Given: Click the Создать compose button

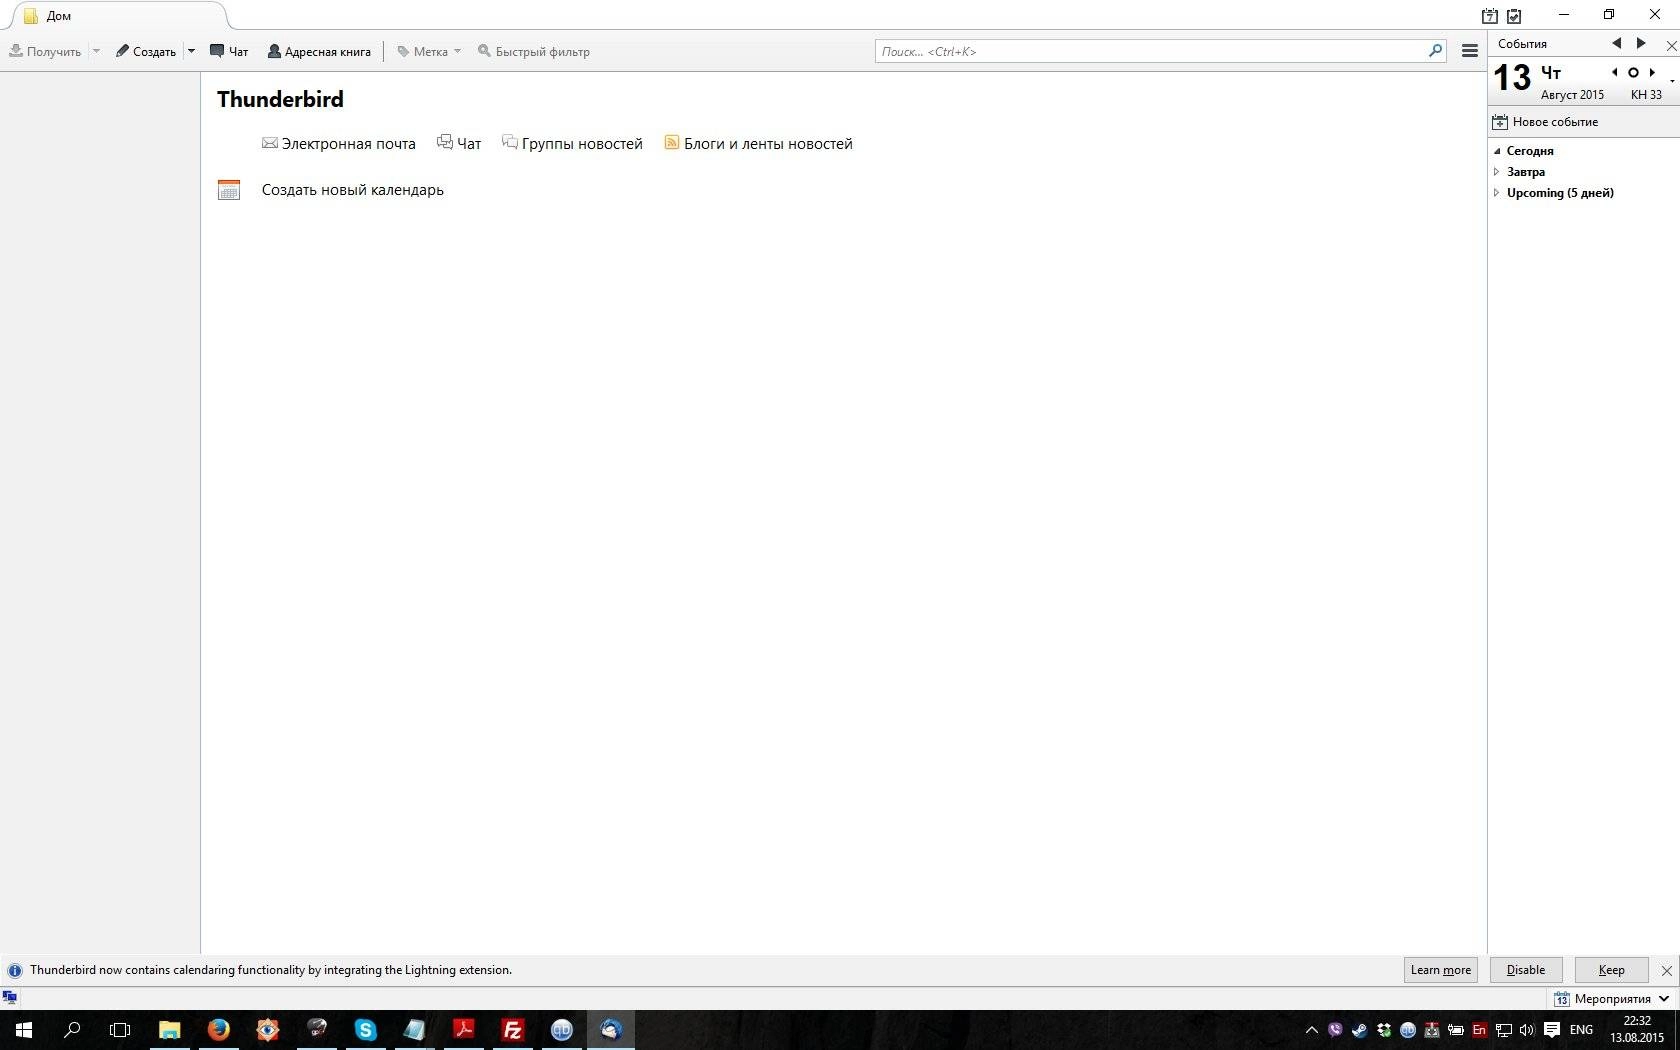Looking at the screenshot, I should [x=146, y=51].
